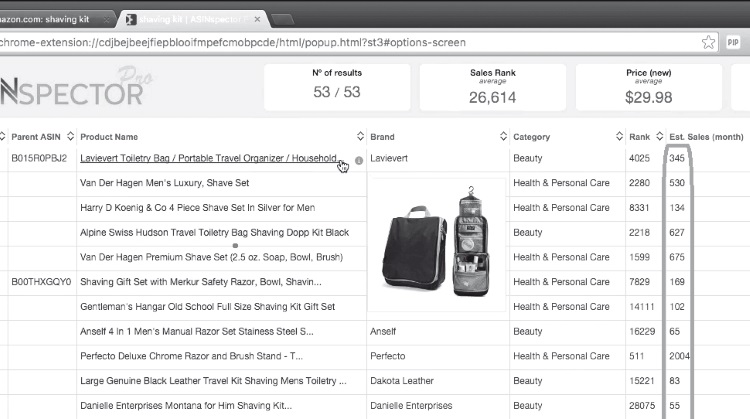Screen dimensions: 750x419
Task: Click the browser address bar URL
Action: click(300, 43)
